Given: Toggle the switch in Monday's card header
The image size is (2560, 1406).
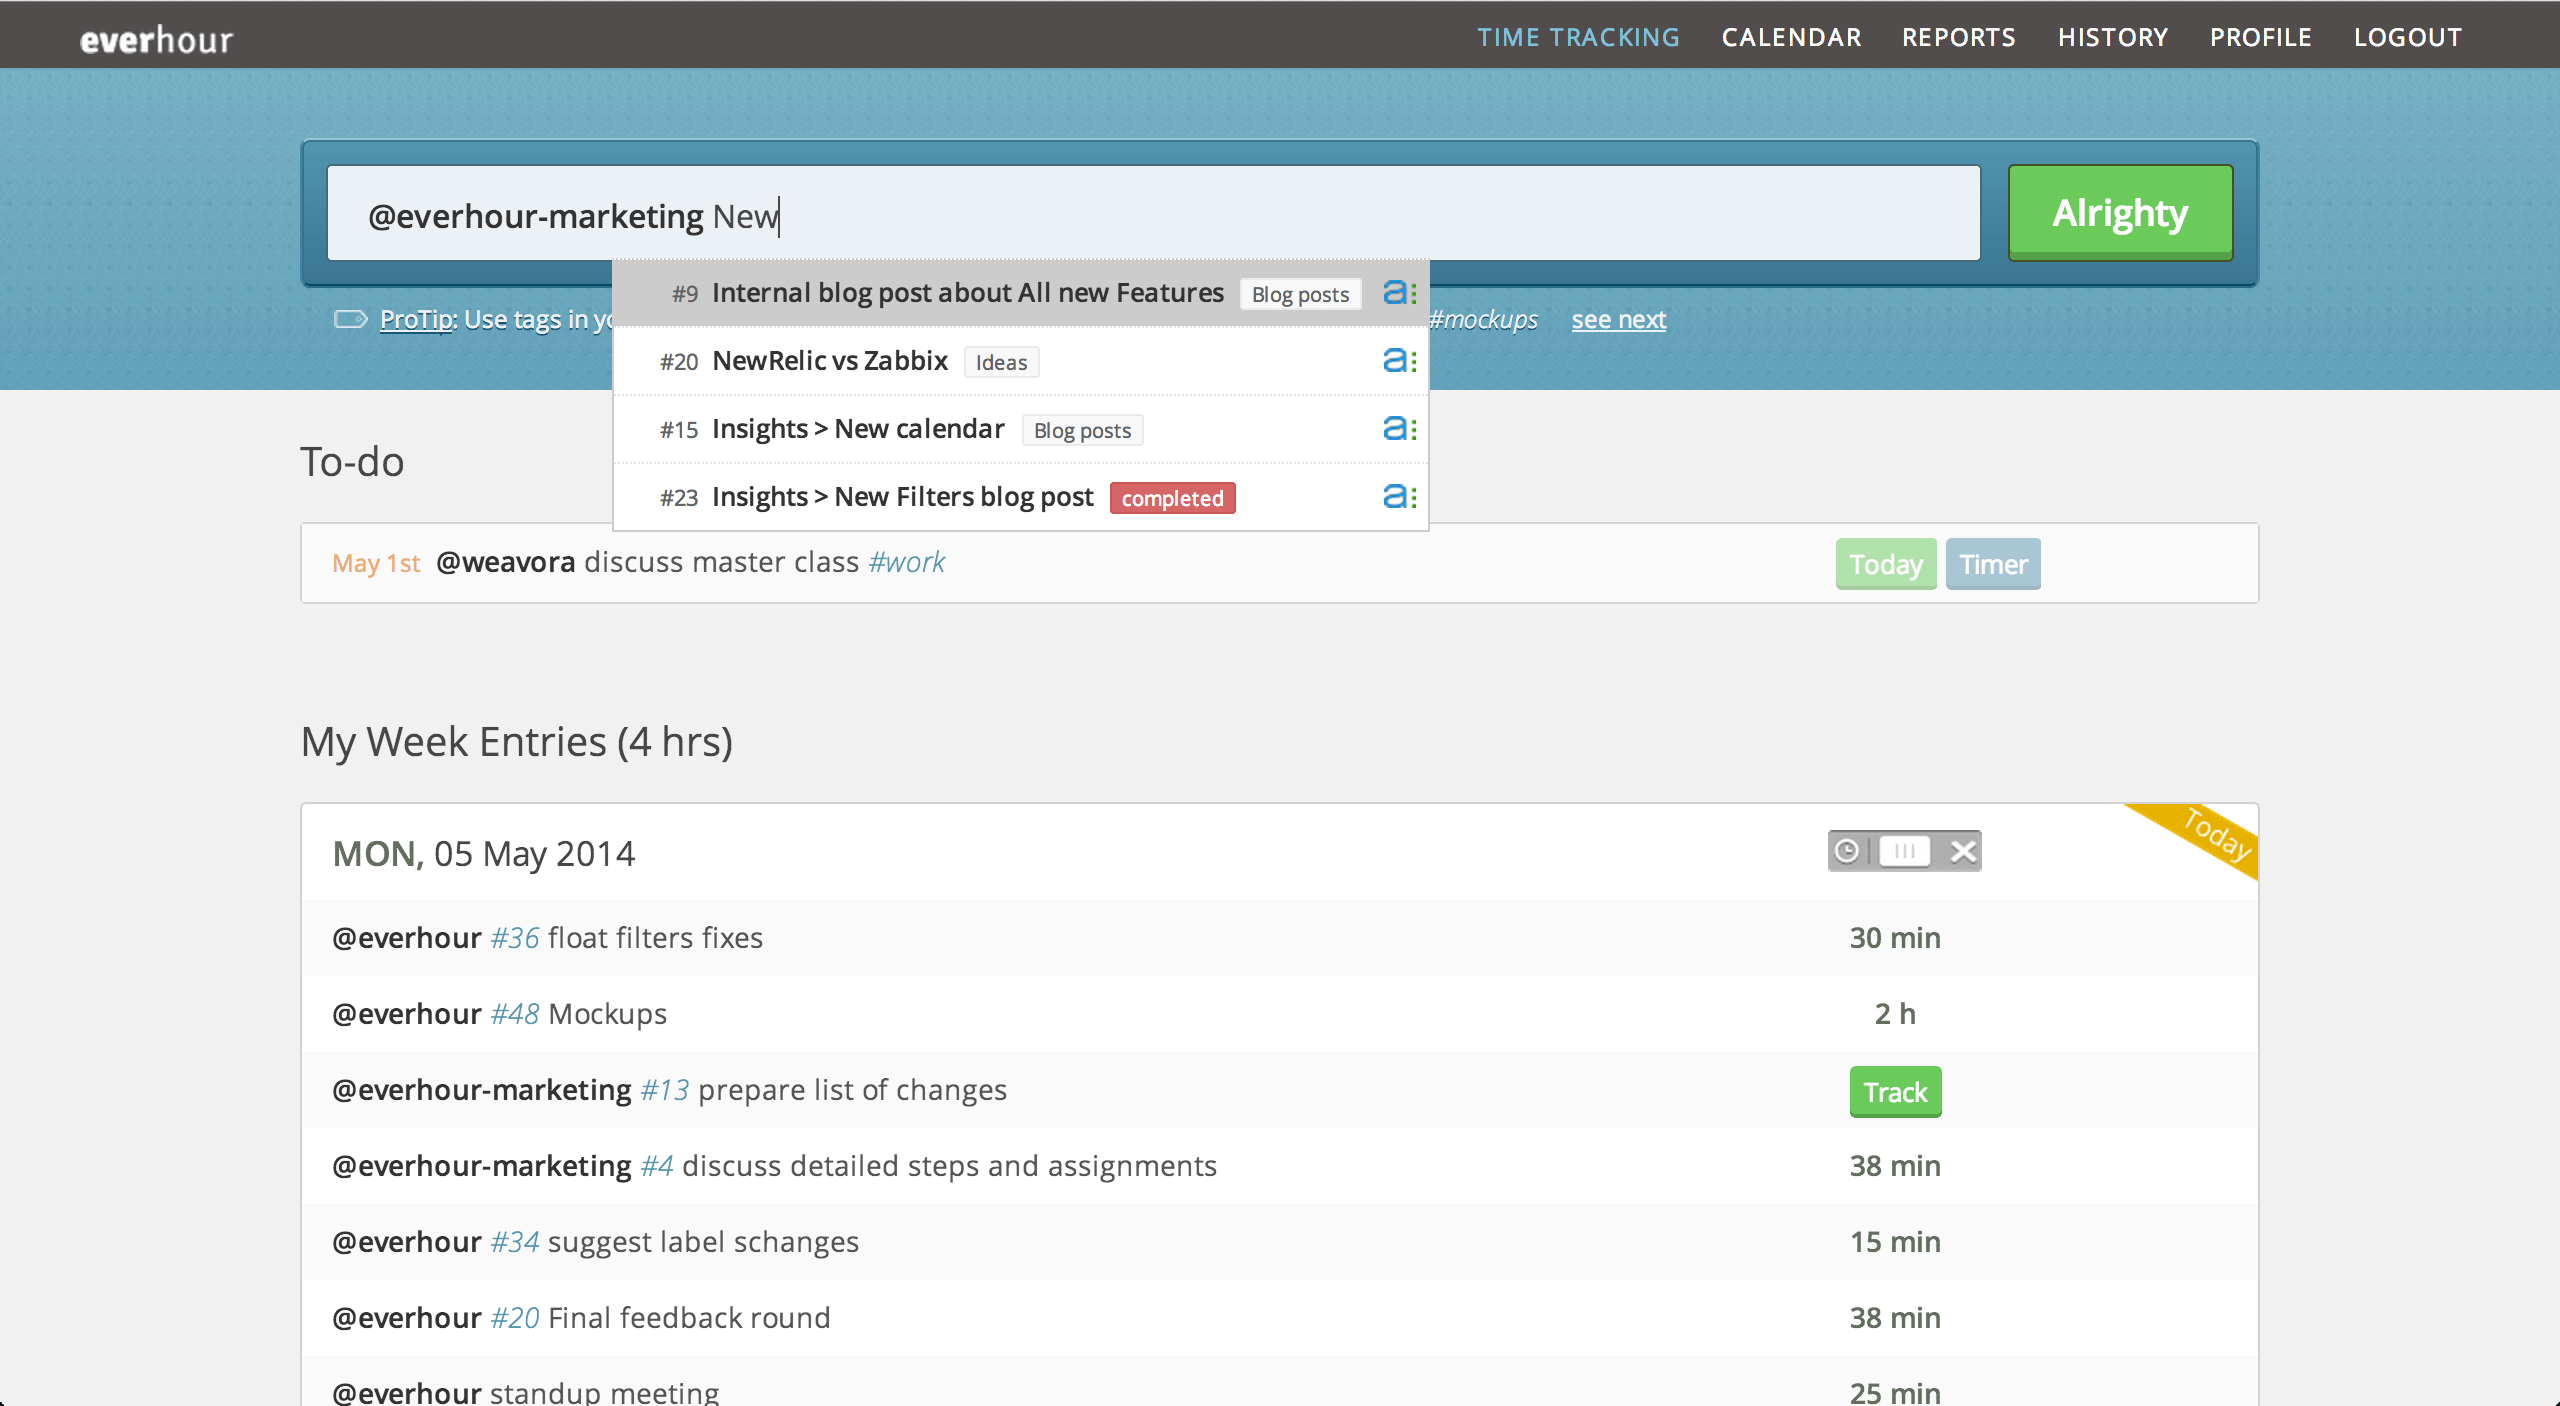Looking at the screenshot, I should (1906, 851).
